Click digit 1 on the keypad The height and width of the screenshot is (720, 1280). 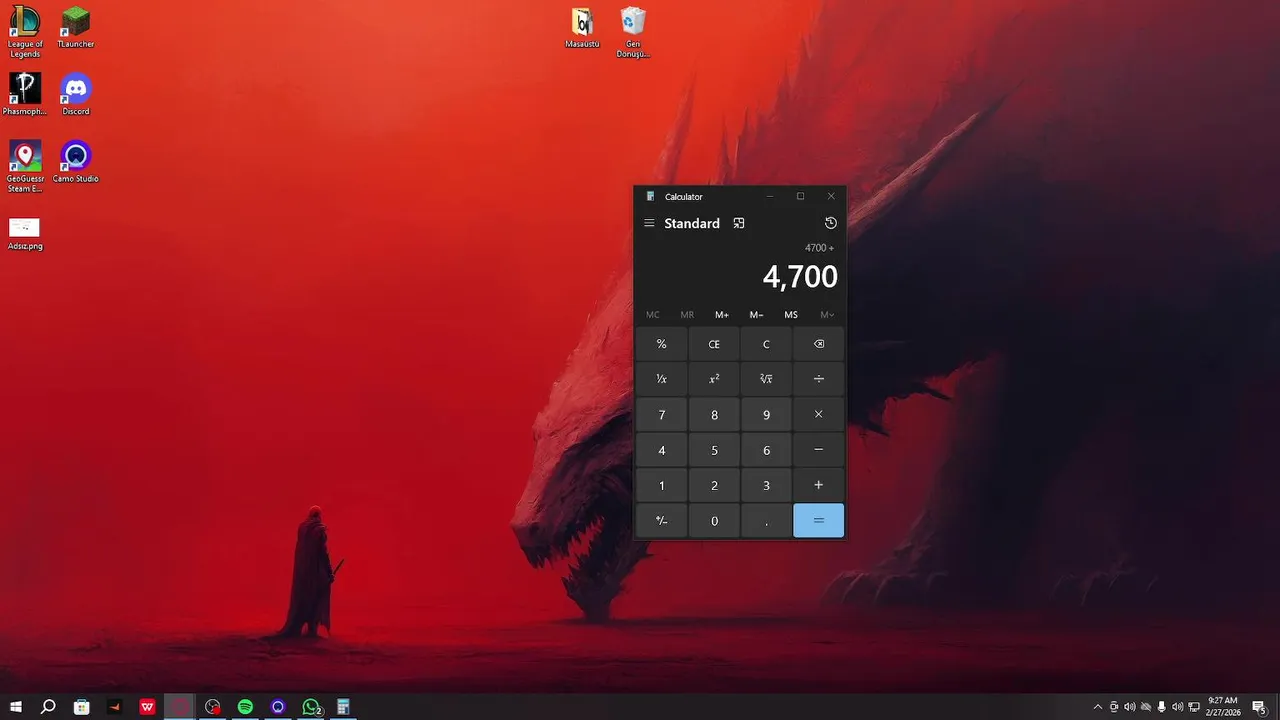point(661,485)
